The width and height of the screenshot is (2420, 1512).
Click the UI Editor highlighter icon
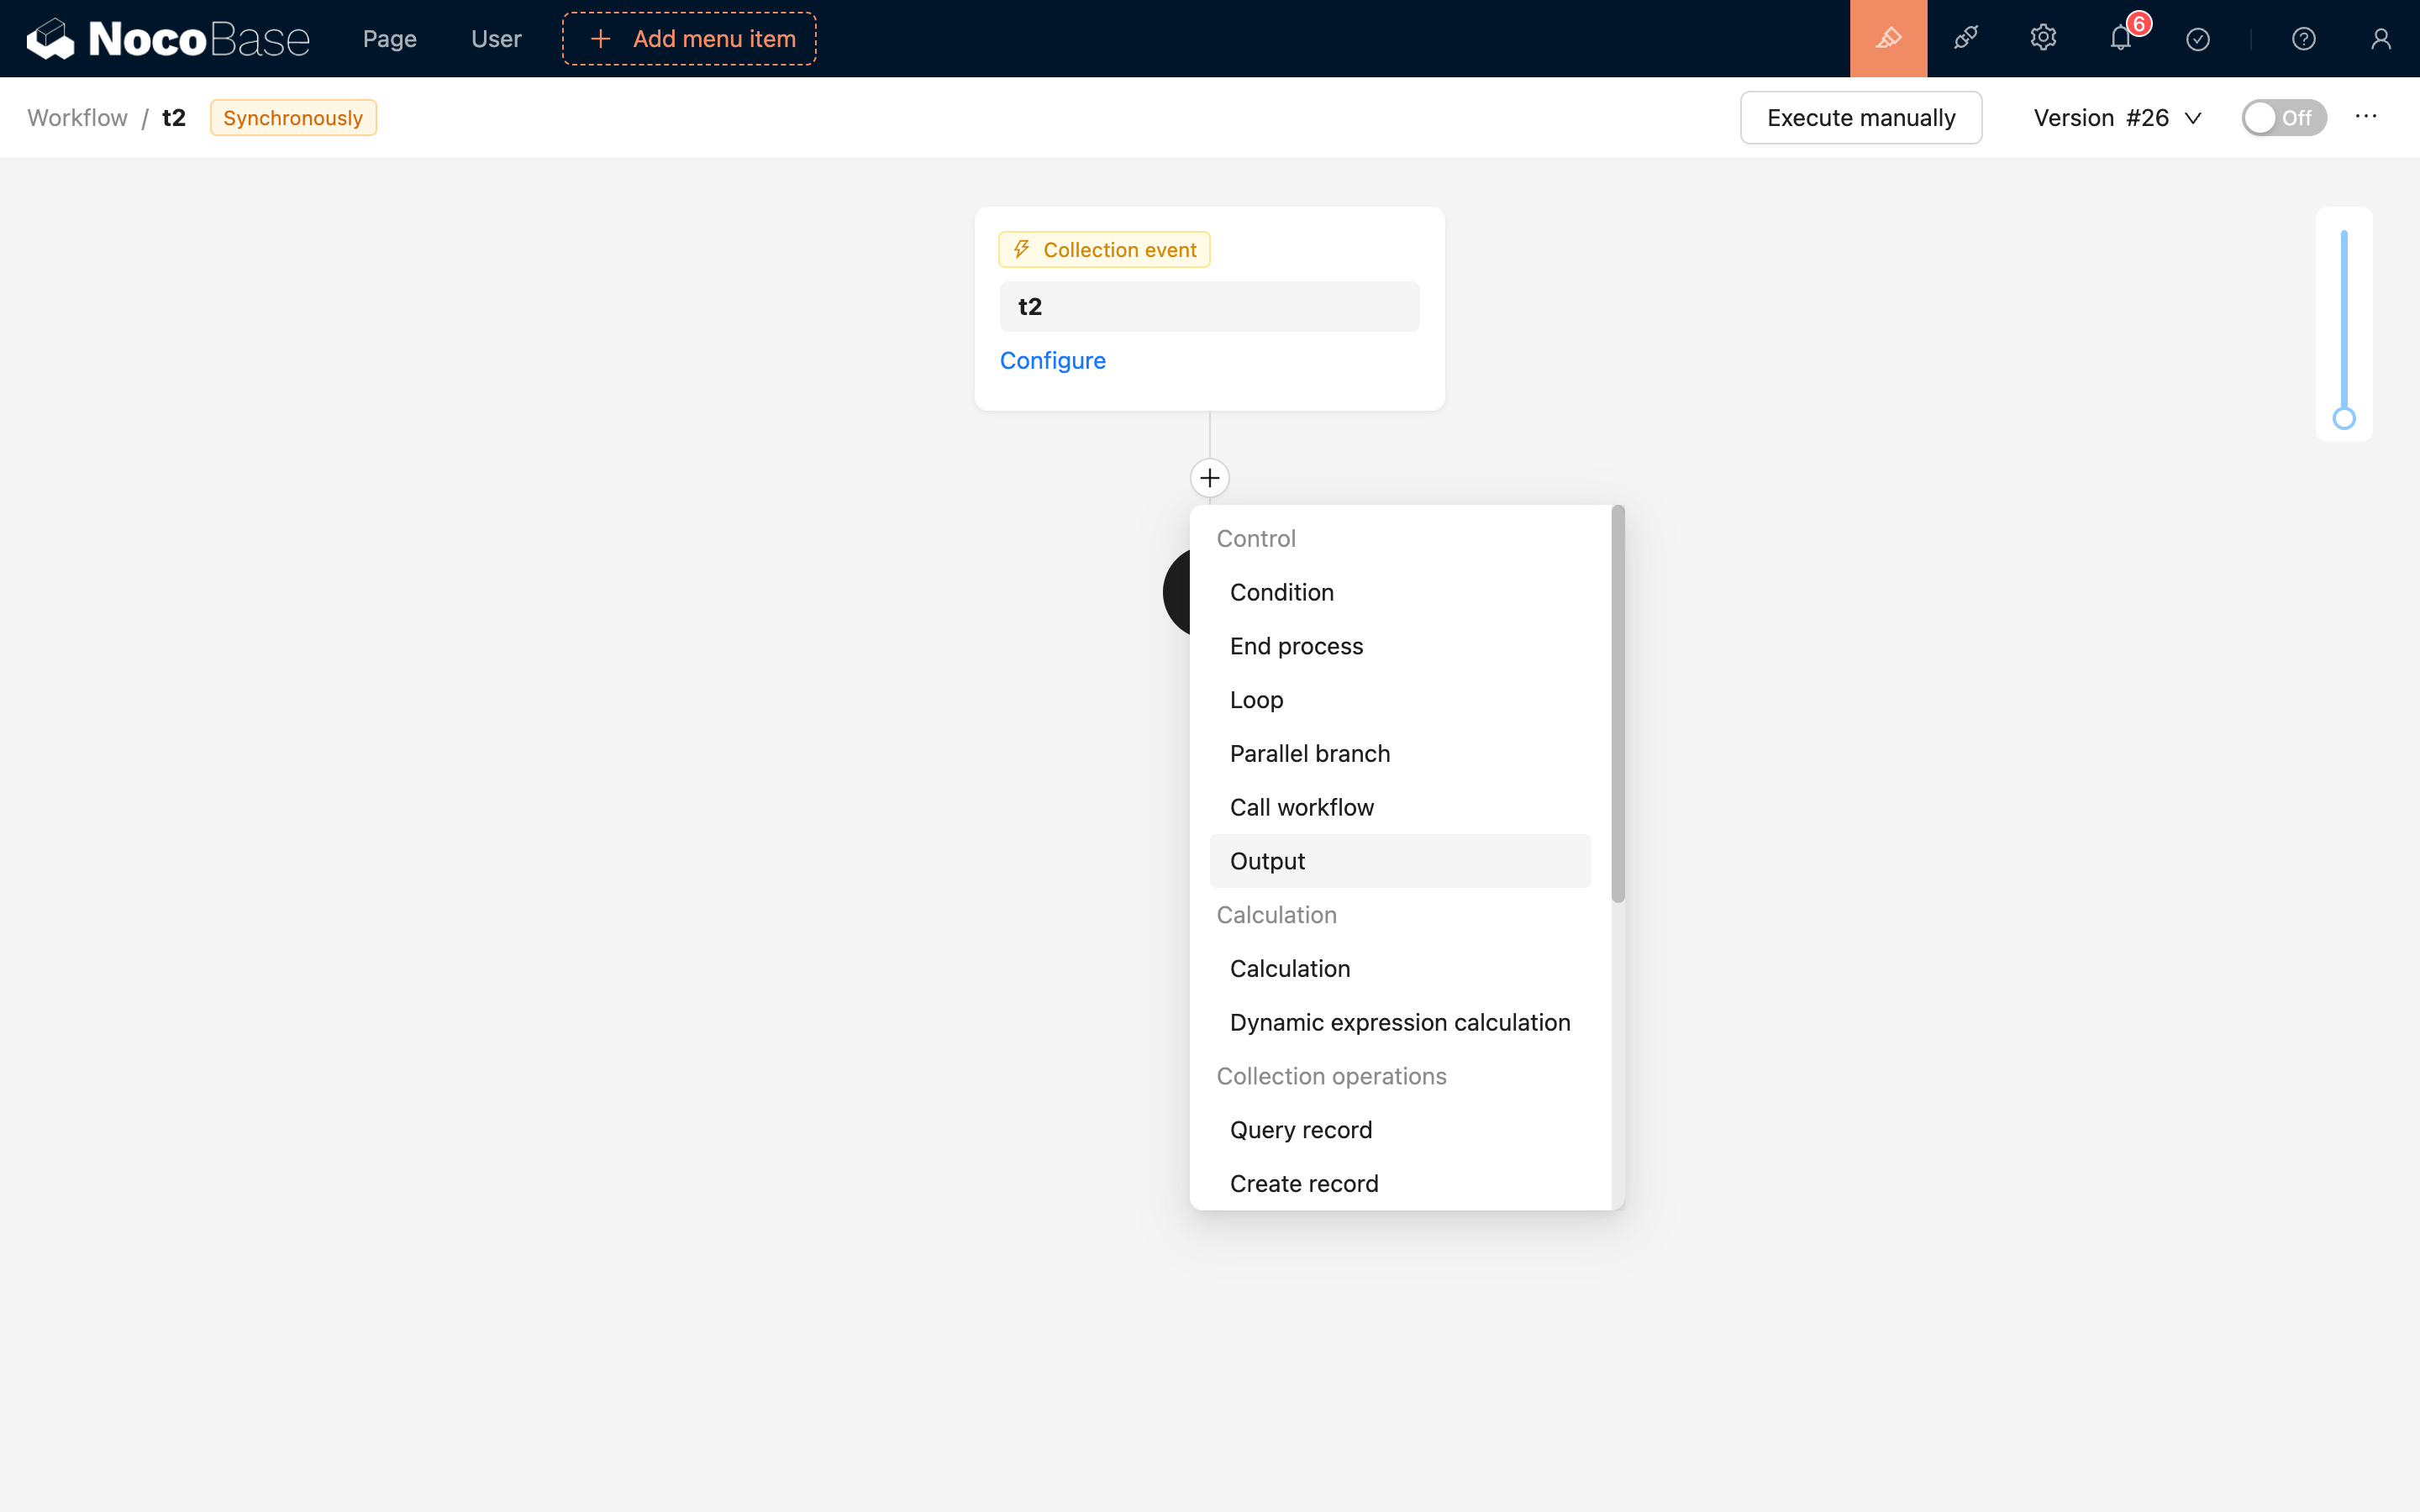pos(1888,39)
